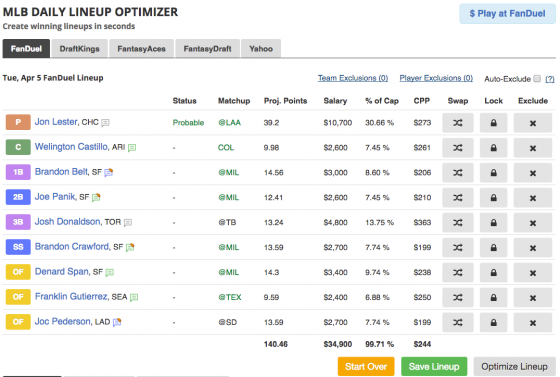Exclude Josh Donaldson from lineup
Screen dimensions: 560x377
tap(532, 223)
